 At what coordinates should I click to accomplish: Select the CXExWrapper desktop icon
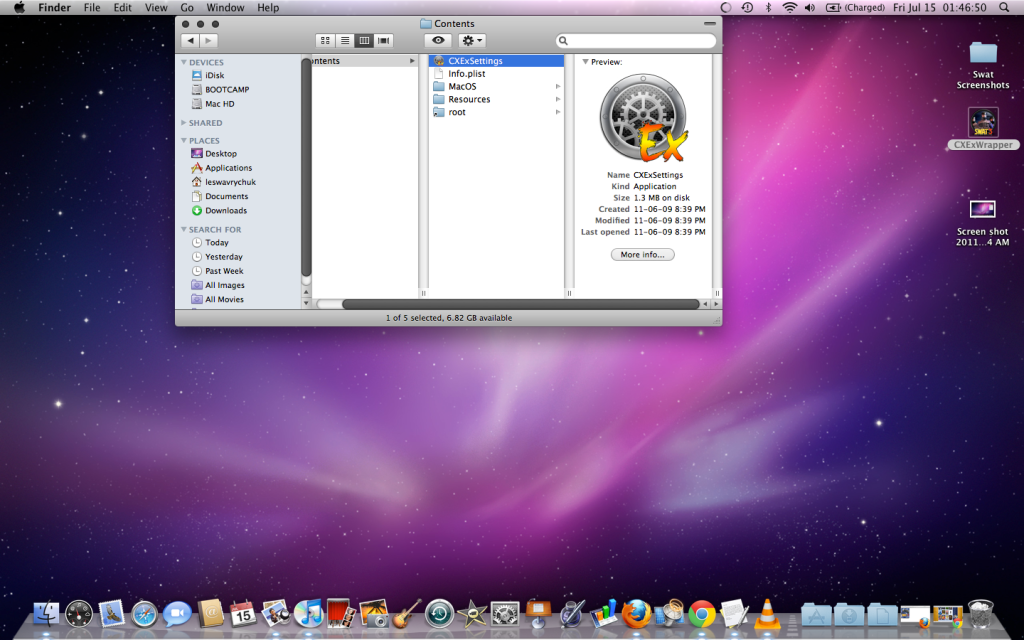983,129
